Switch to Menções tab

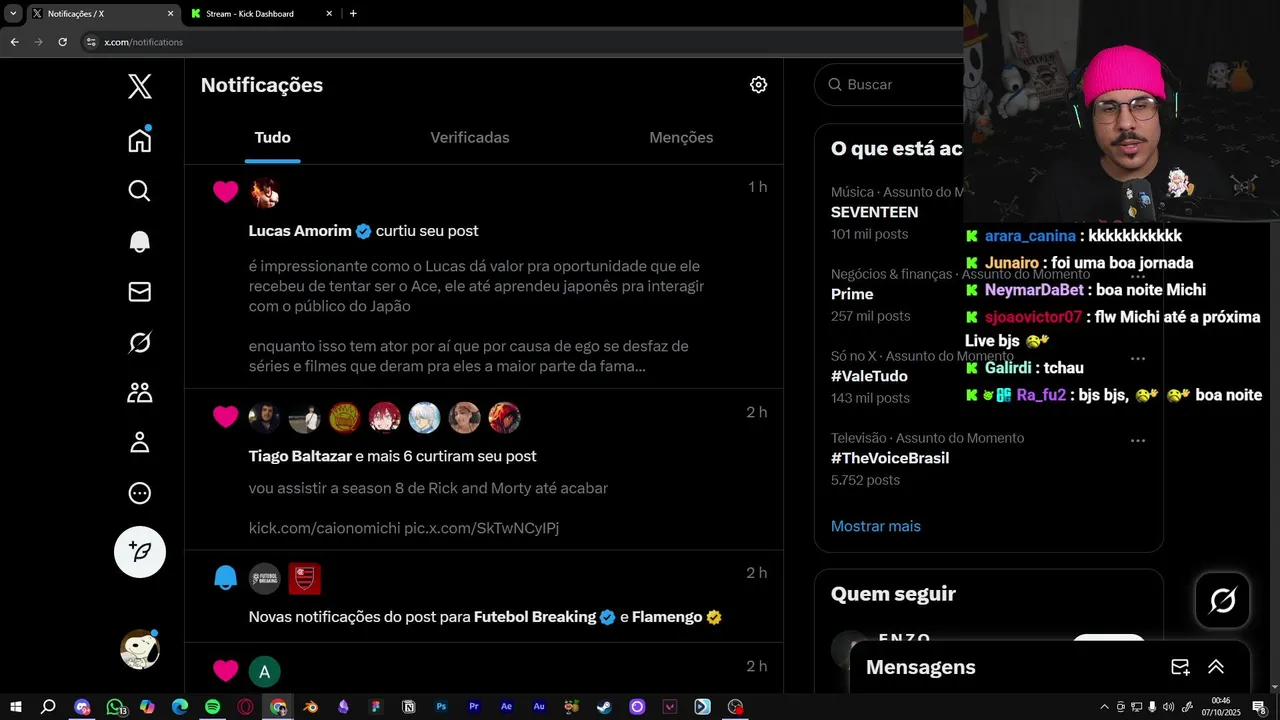coord(681,138)
